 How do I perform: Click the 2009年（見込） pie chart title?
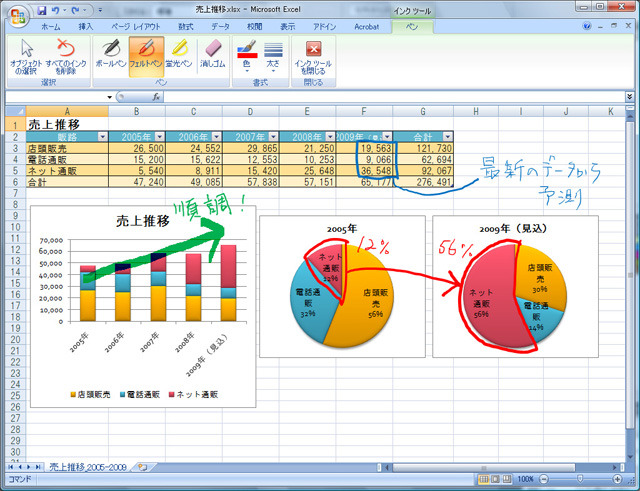point(515,229)
